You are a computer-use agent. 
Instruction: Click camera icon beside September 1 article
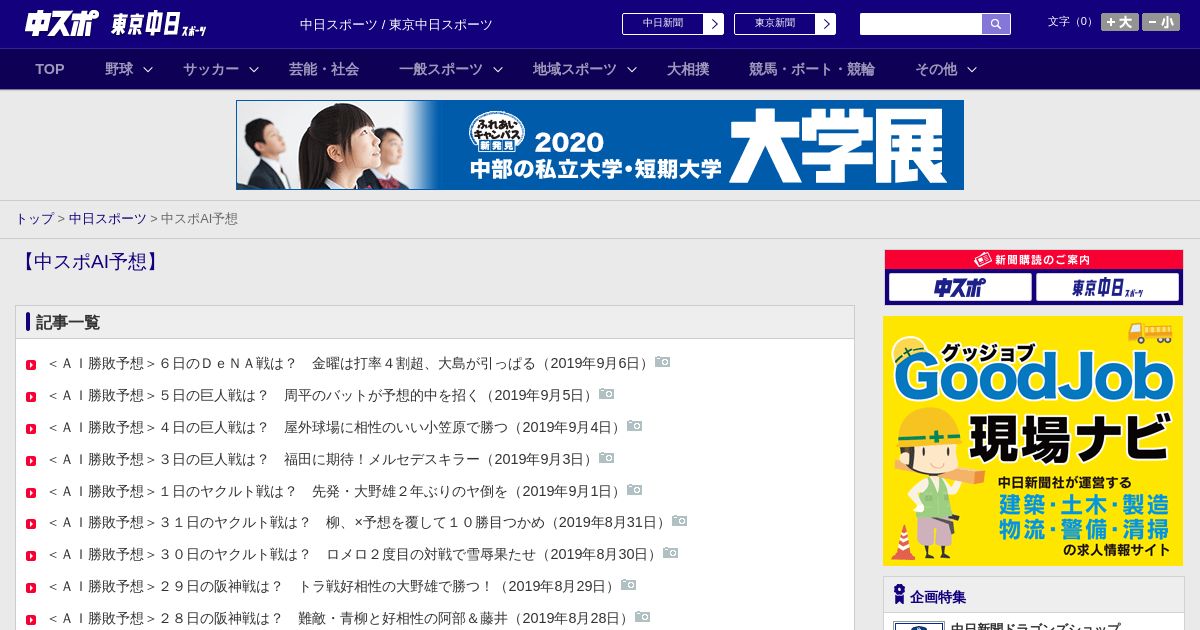(x=635, y=490)
